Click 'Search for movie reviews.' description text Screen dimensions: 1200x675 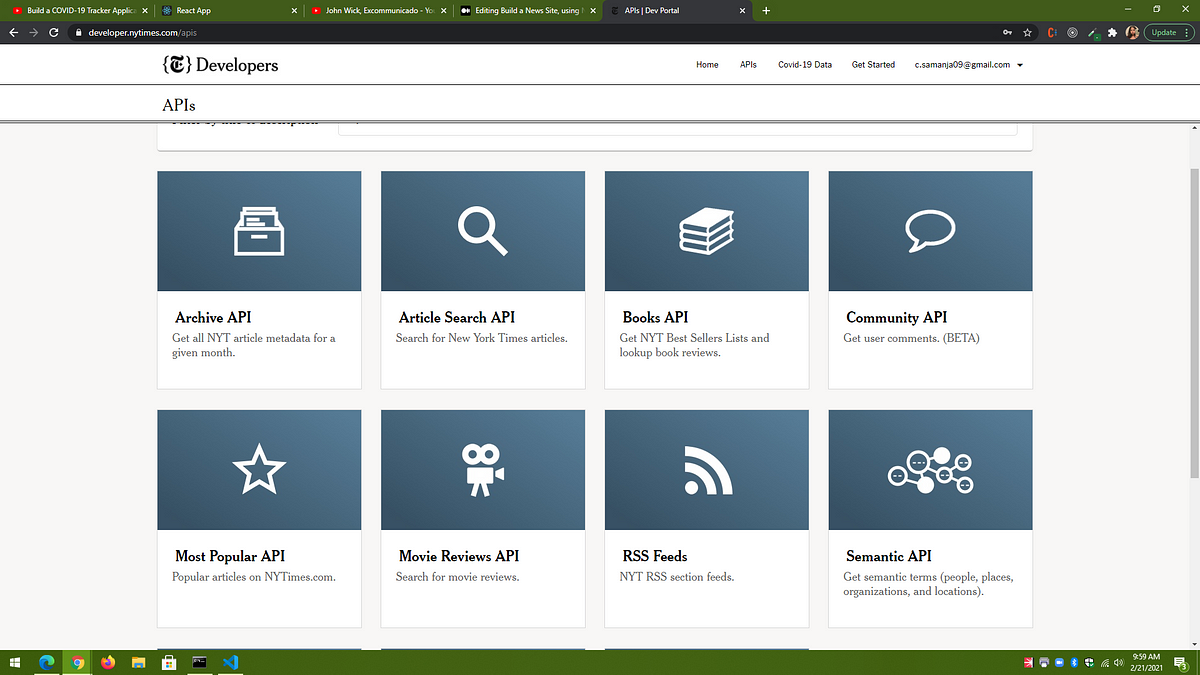tap(457, 577)
